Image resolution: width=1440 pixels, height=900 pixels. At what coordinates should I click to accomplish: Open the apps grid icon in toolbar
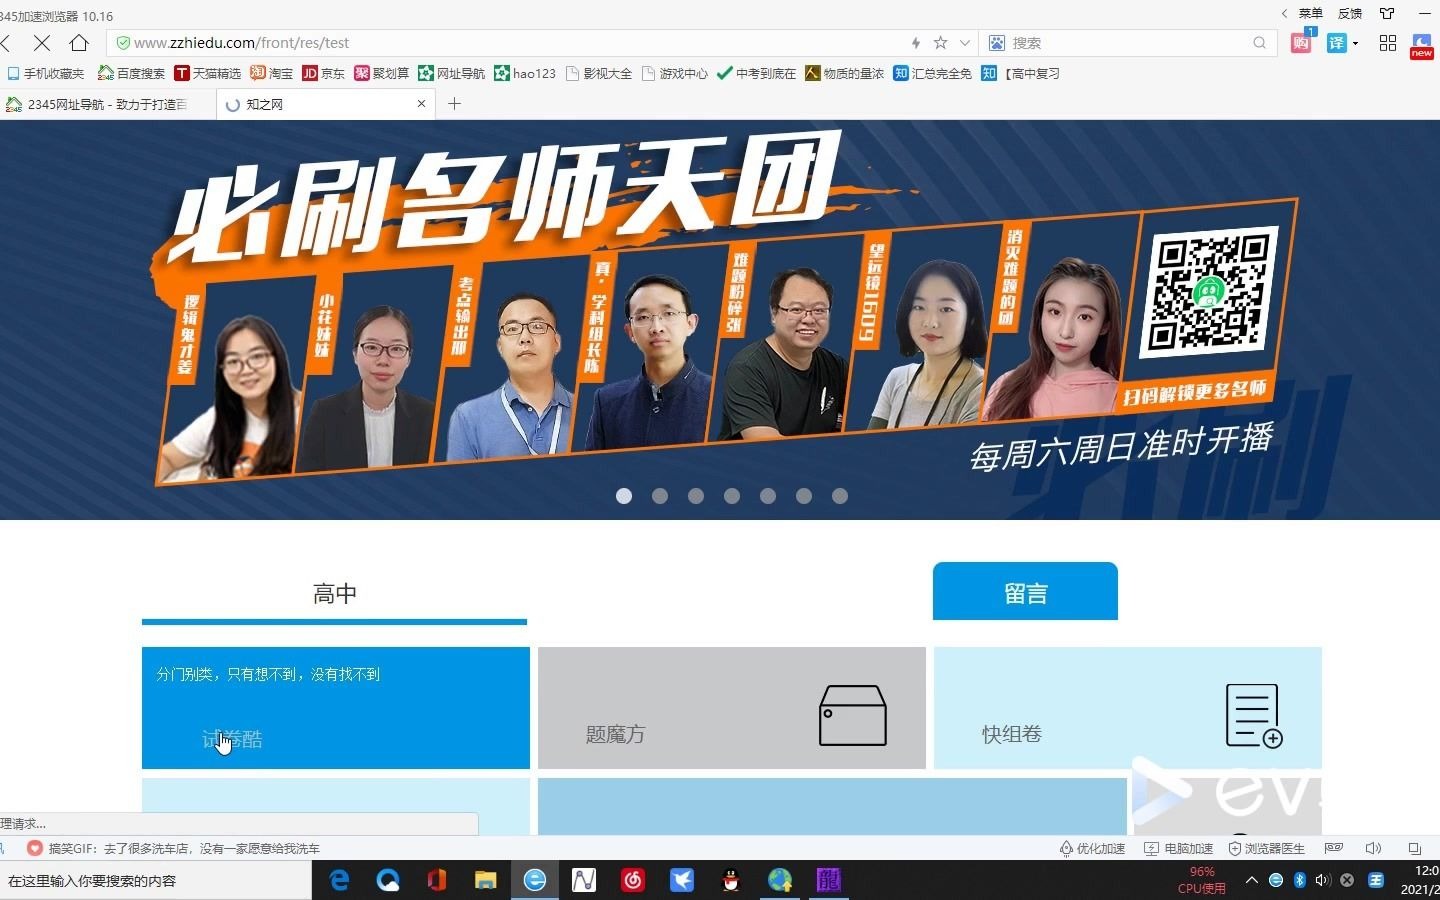pyautogui.click(x=1387, y=43)
